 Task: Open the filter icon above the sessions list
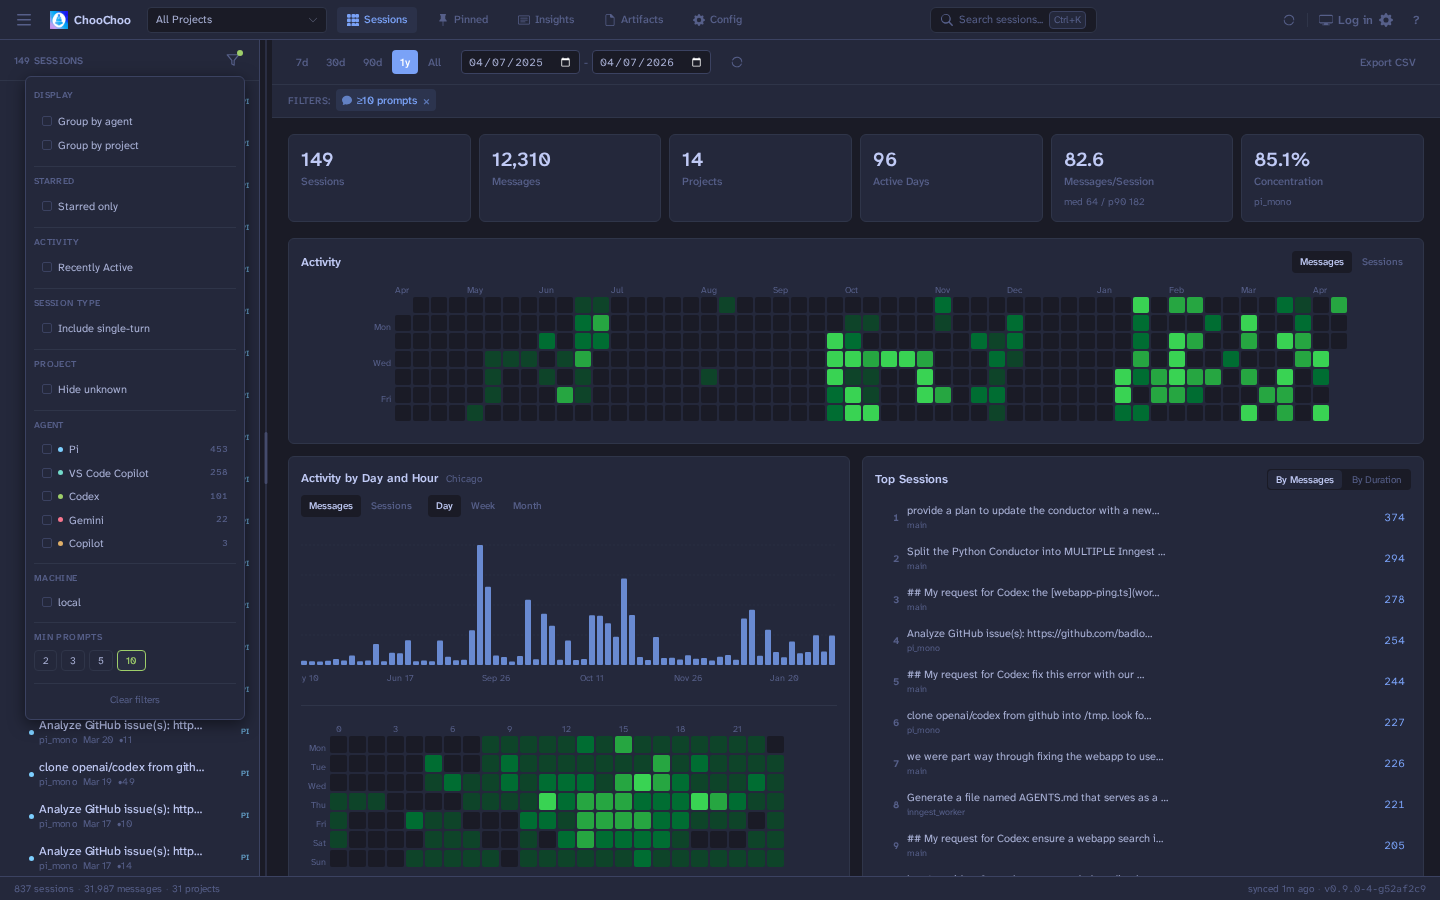(x=232, y=59)
